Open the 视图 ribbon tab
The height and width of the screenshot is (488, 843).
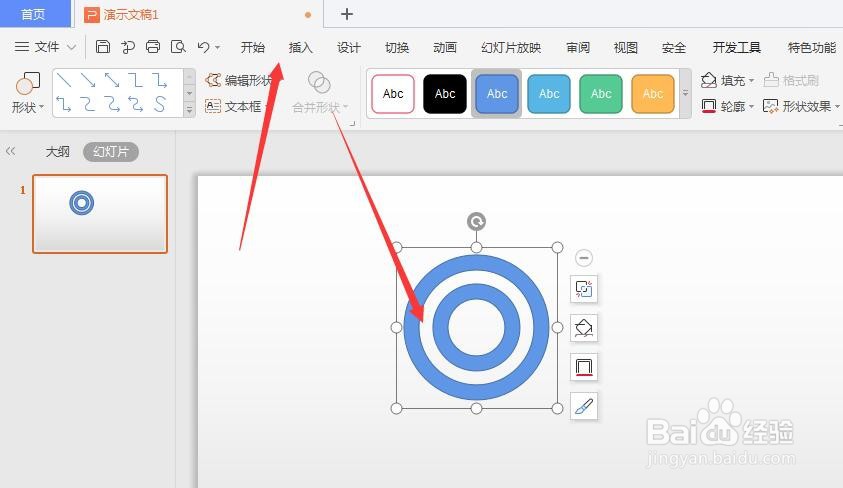[626, 47]
